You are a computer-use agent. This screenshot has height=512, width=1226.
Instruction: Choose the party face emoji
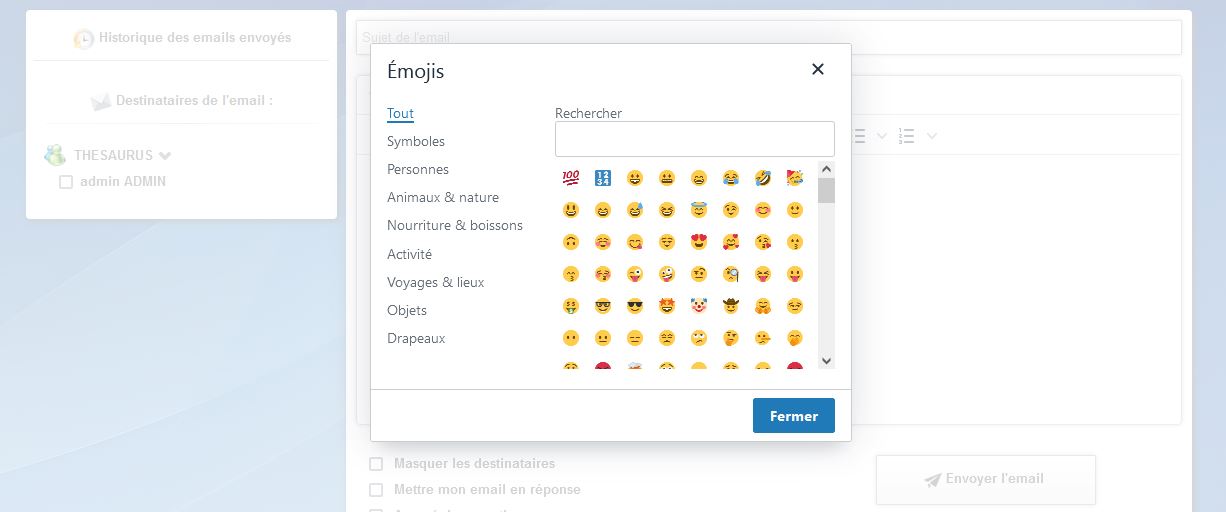(795, 178)
